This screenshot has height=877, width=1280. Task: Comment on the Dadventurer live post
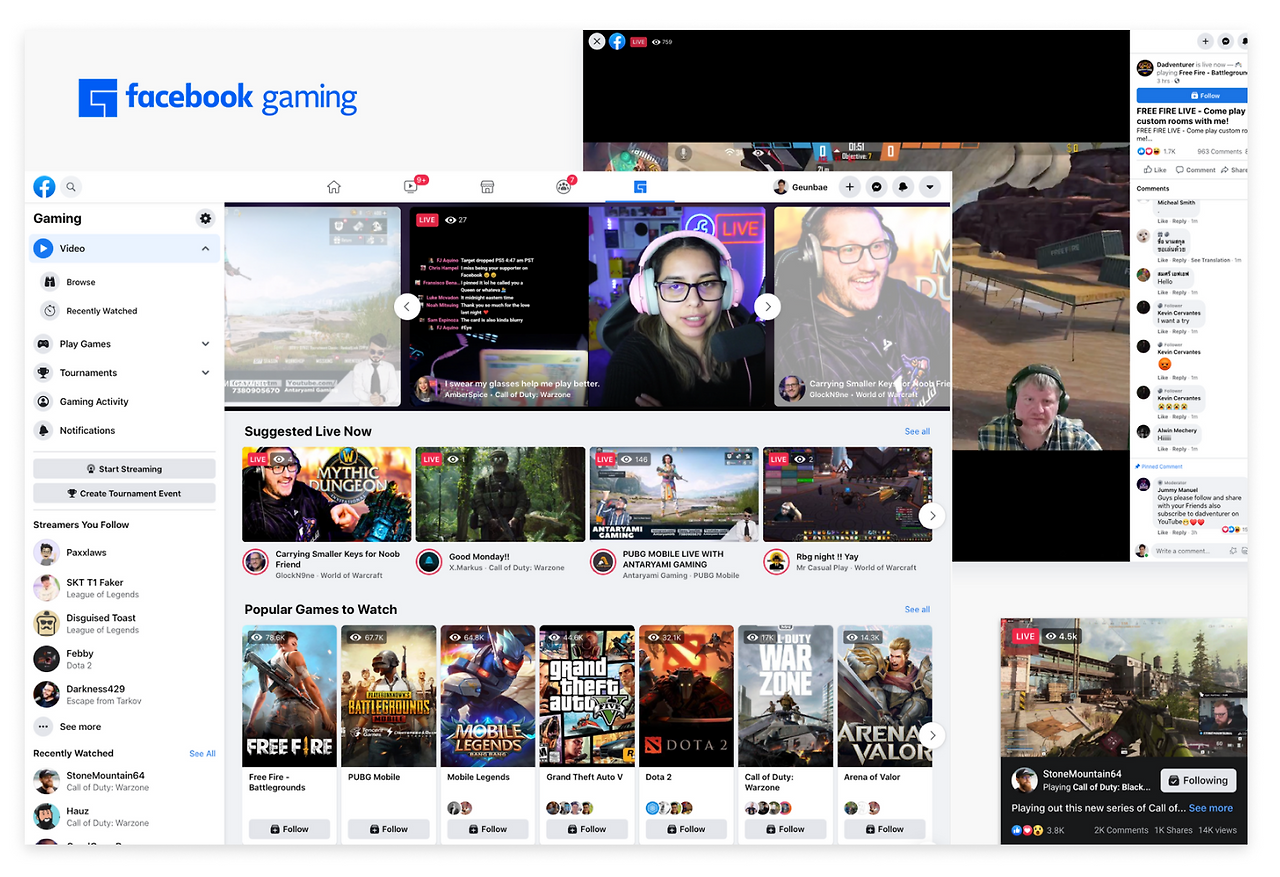1195,170
